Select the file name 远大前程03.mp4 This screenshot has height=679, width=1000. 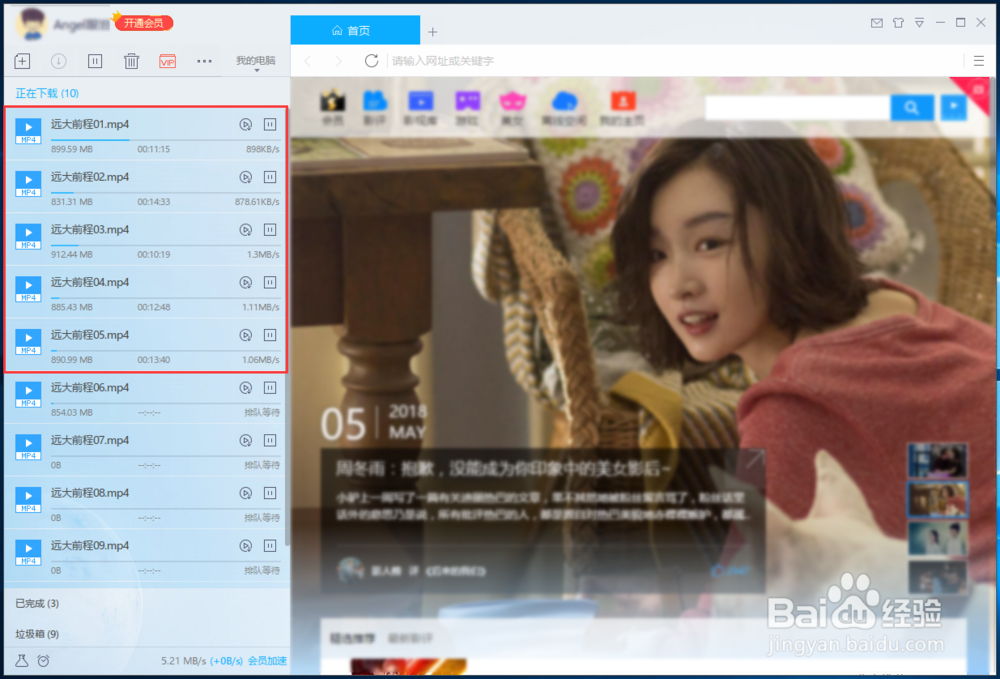pyautogui.click(x=90, y=230)
